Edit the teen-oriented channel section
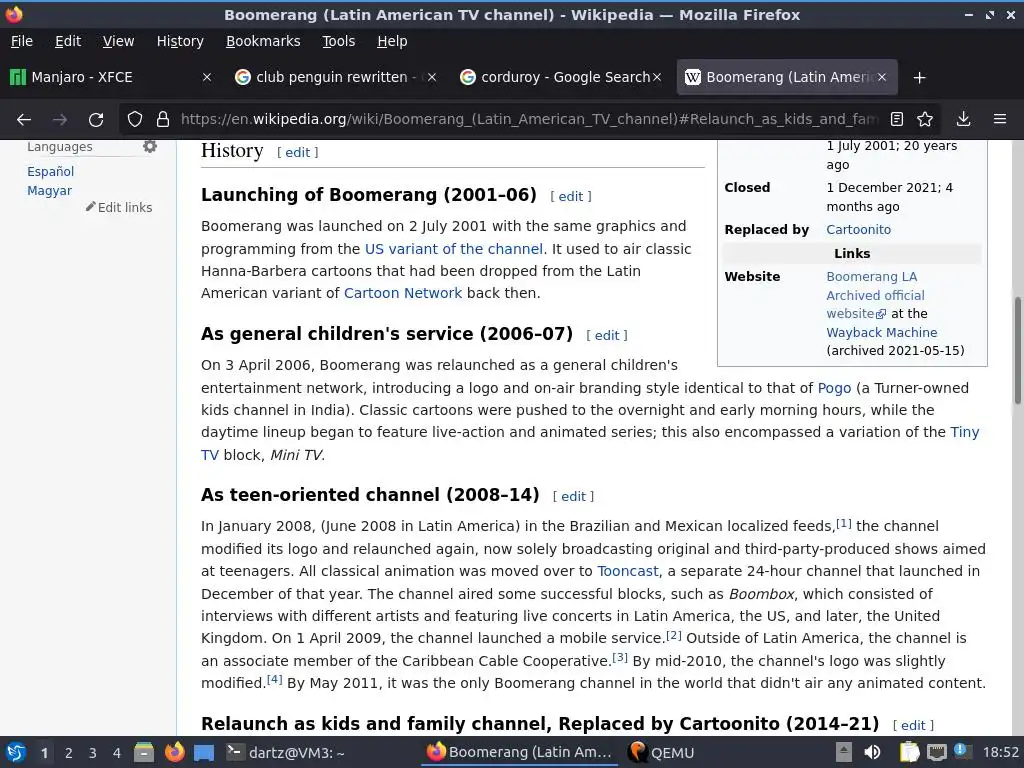This screenshot has width=1024, height=768. pyautogui.click(x=573, y=496)
